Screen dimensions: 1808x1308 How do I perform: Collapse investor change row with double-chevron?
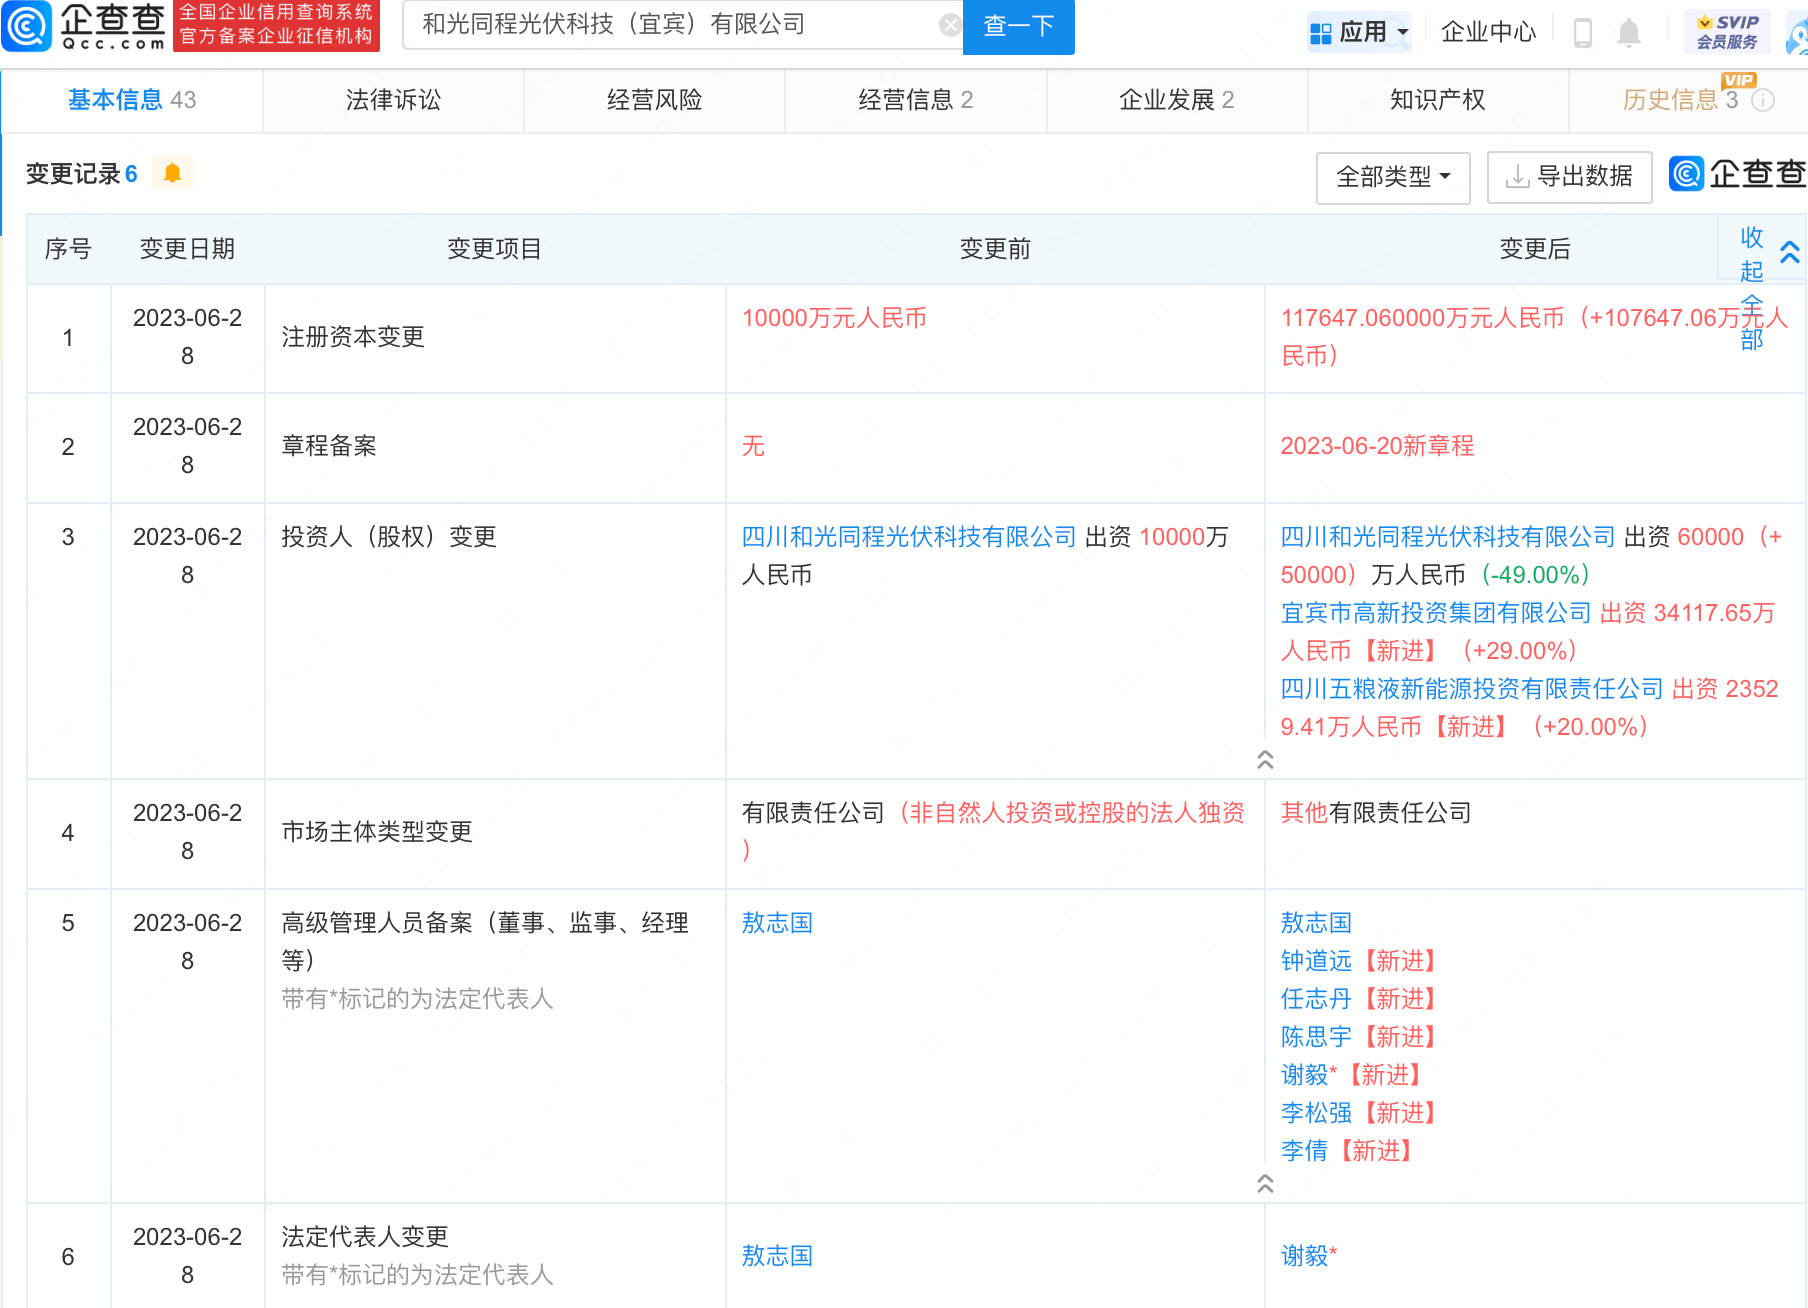tap(1265, 760)
